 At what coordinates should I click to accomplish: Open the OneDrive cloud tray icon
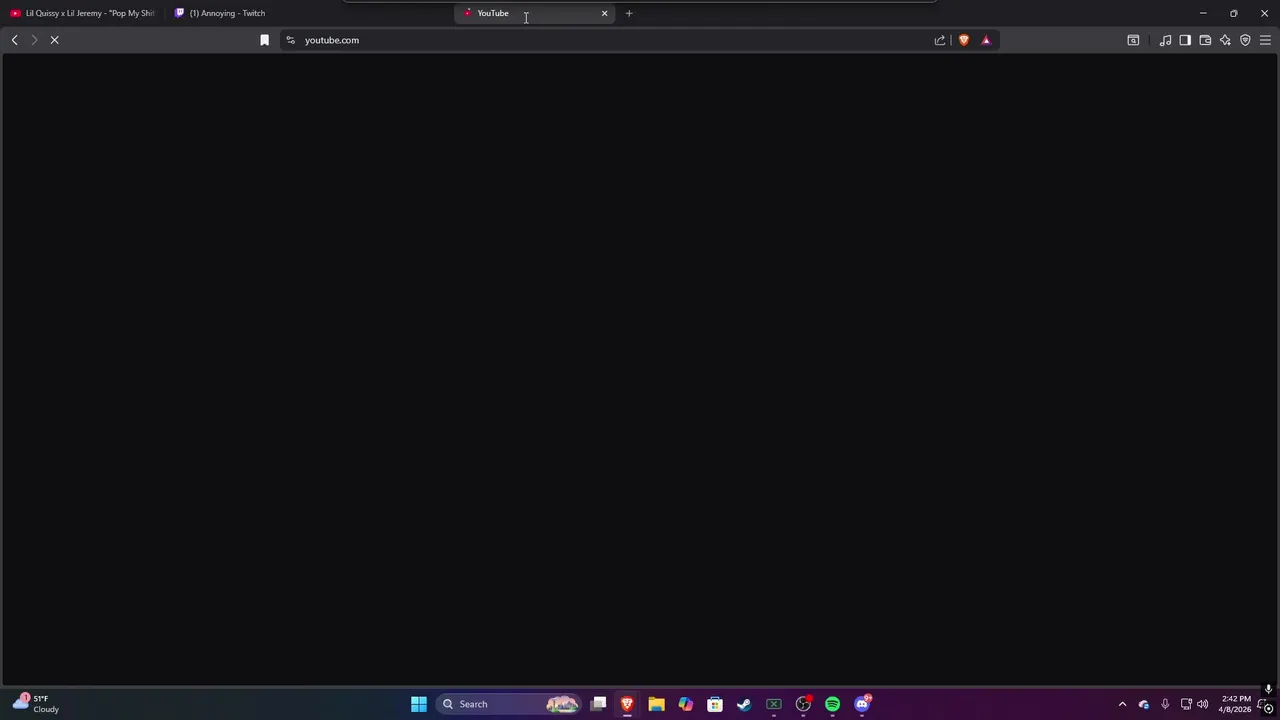[1144, 704]
